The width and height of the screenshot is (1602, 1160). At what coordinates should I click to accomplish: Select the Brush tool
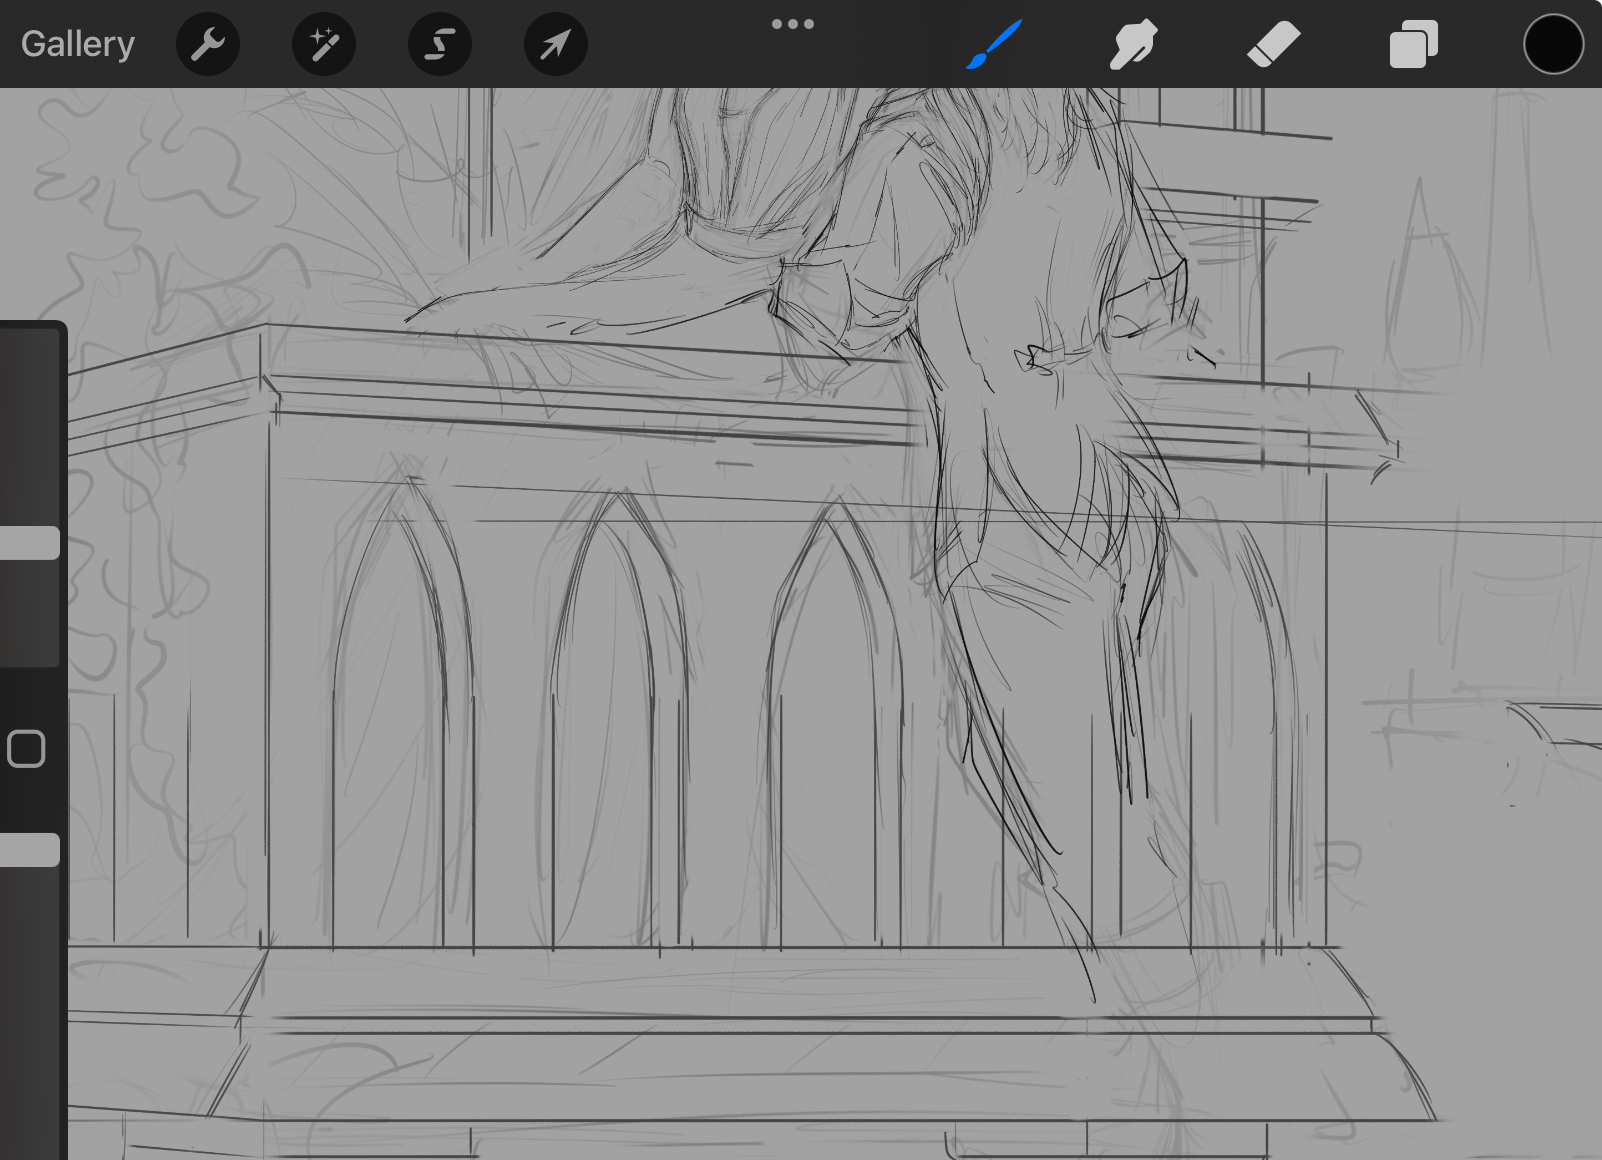click(994, 44)
